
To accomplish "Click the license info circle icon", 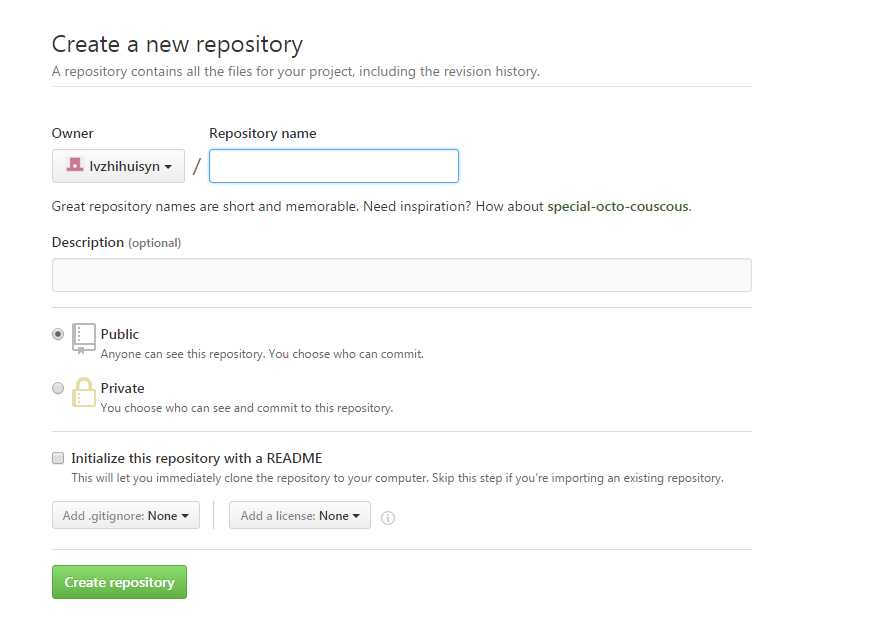I will tap(387, 517).
